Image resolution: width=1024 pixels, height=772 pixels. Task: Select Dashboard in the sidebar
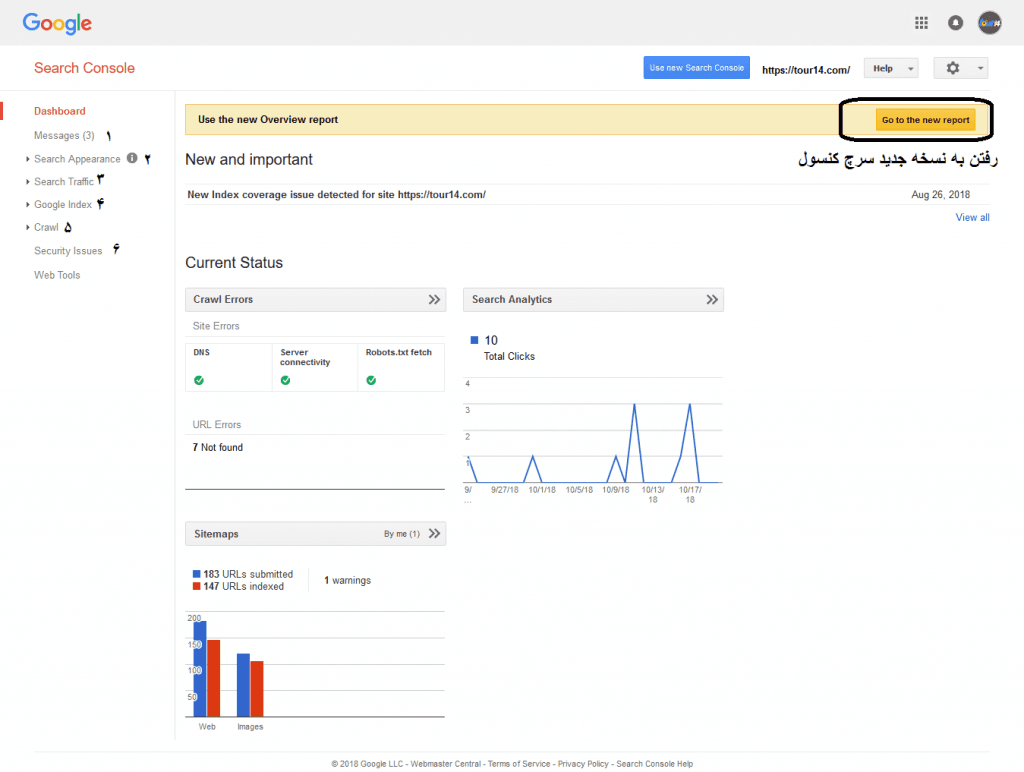pos(59,111)
